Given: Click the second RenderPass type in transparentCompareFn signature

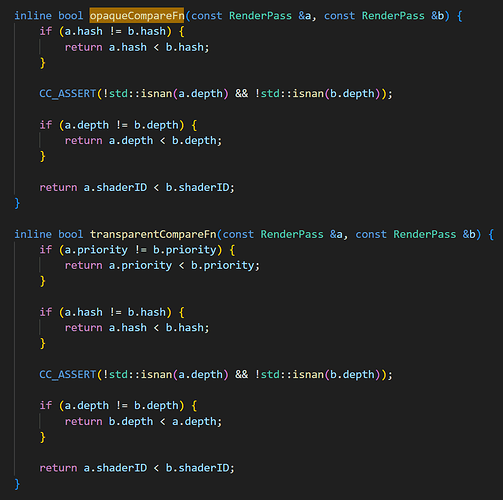Looking at the screenshot, I should [425, 234].
